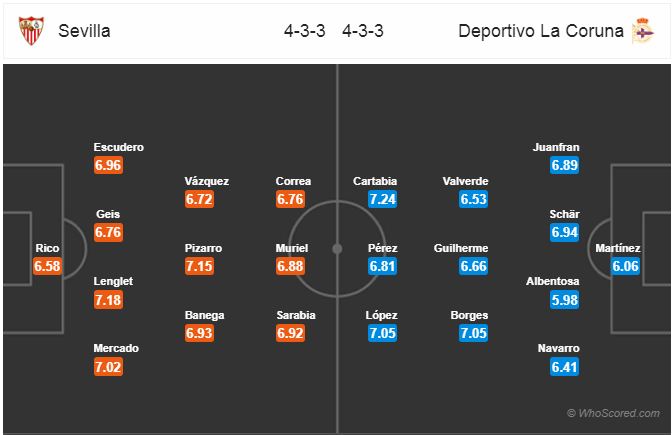Select Sevilla's 4-3-3 formation label
The image size is (672, 435).
click(x=305, y=31)
